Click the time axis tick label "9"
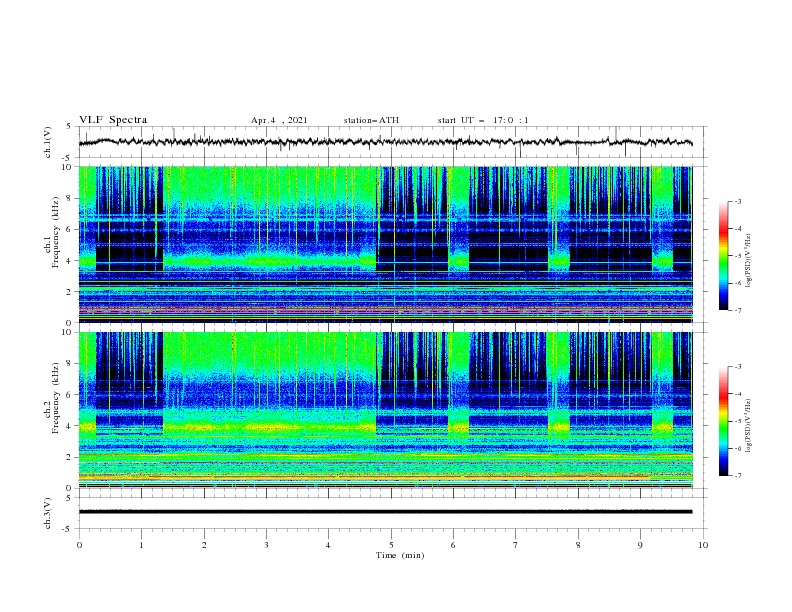 point(640,545)
